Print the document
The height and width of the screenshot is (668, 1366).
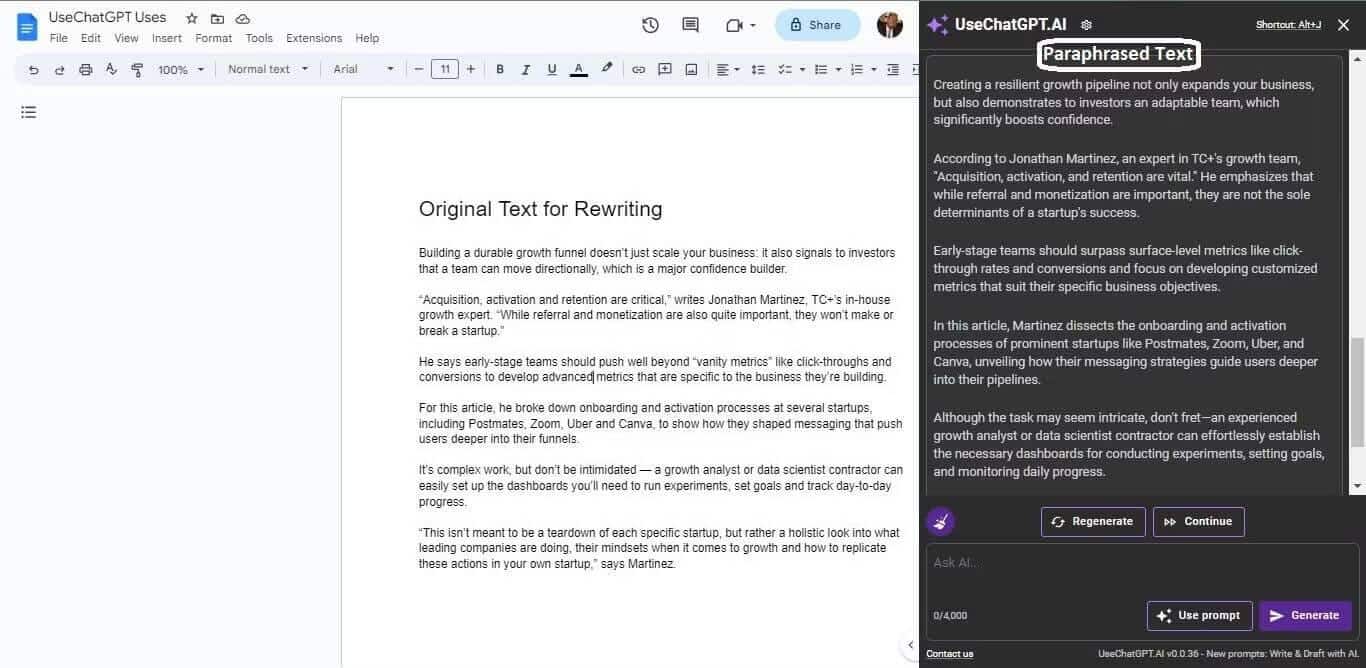click(x=85, y=69)
